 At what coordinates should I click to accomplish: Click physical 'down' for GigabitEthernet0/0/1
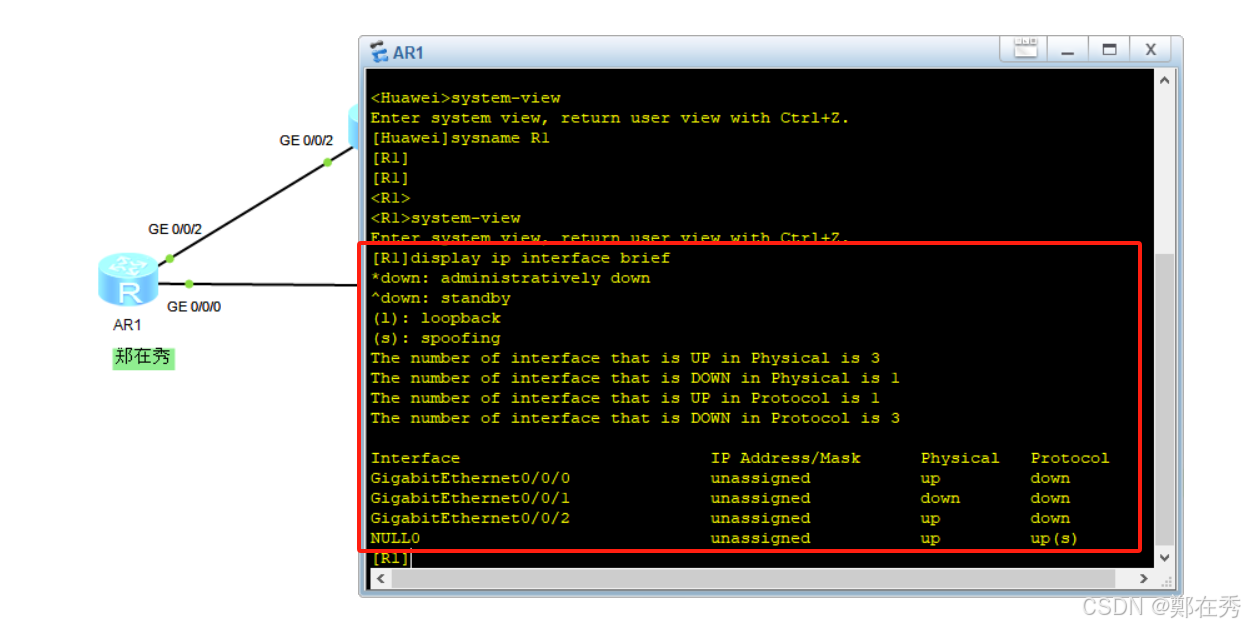pos(940,498)
